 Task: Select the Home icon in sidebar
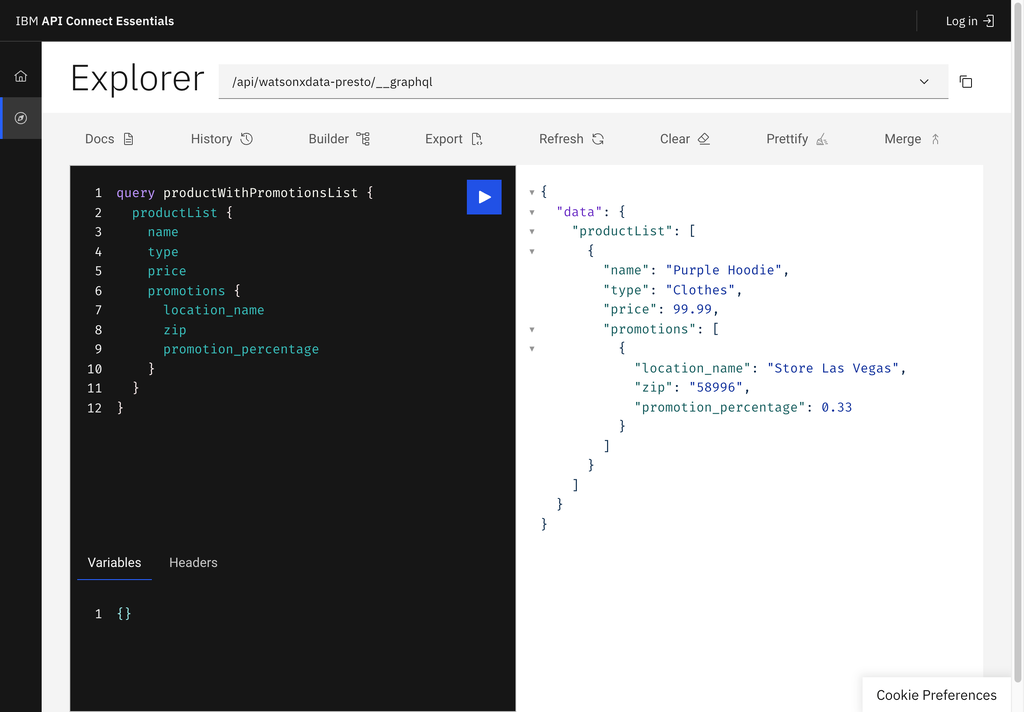(20, 75)
